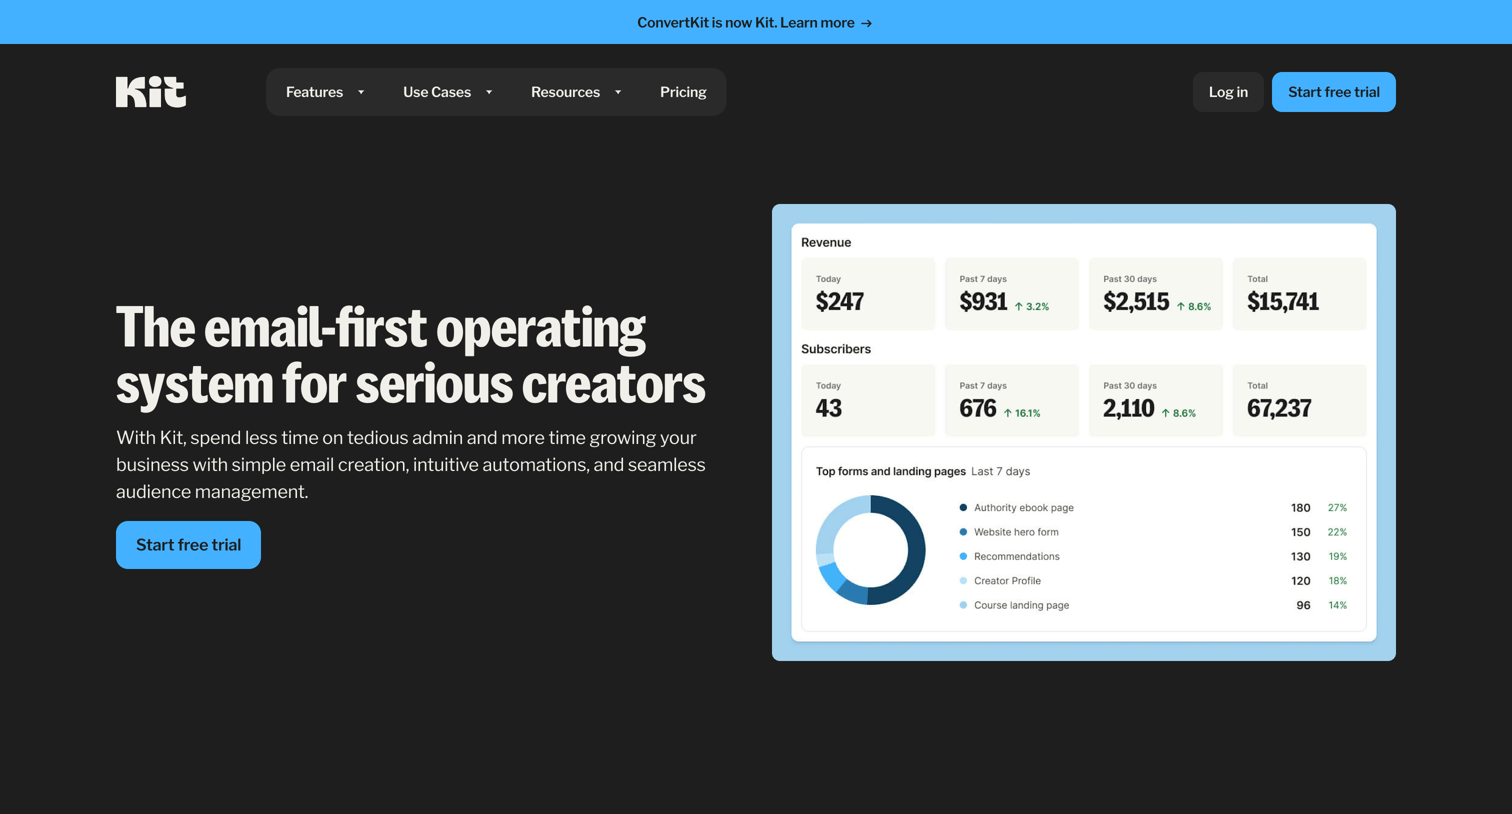Expand the Features dropdown arrow
This screenshot has height=814, width=1512.
coord(361,92)
